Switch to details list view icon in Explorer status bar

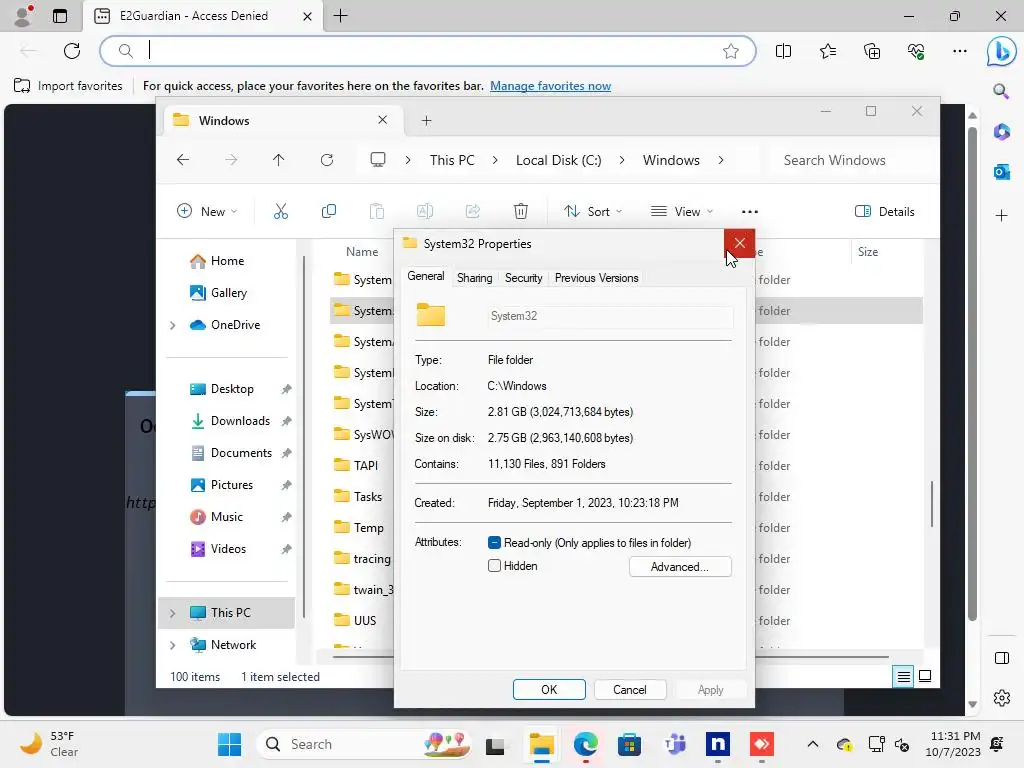pyautogui.click(x=903, y=677)
